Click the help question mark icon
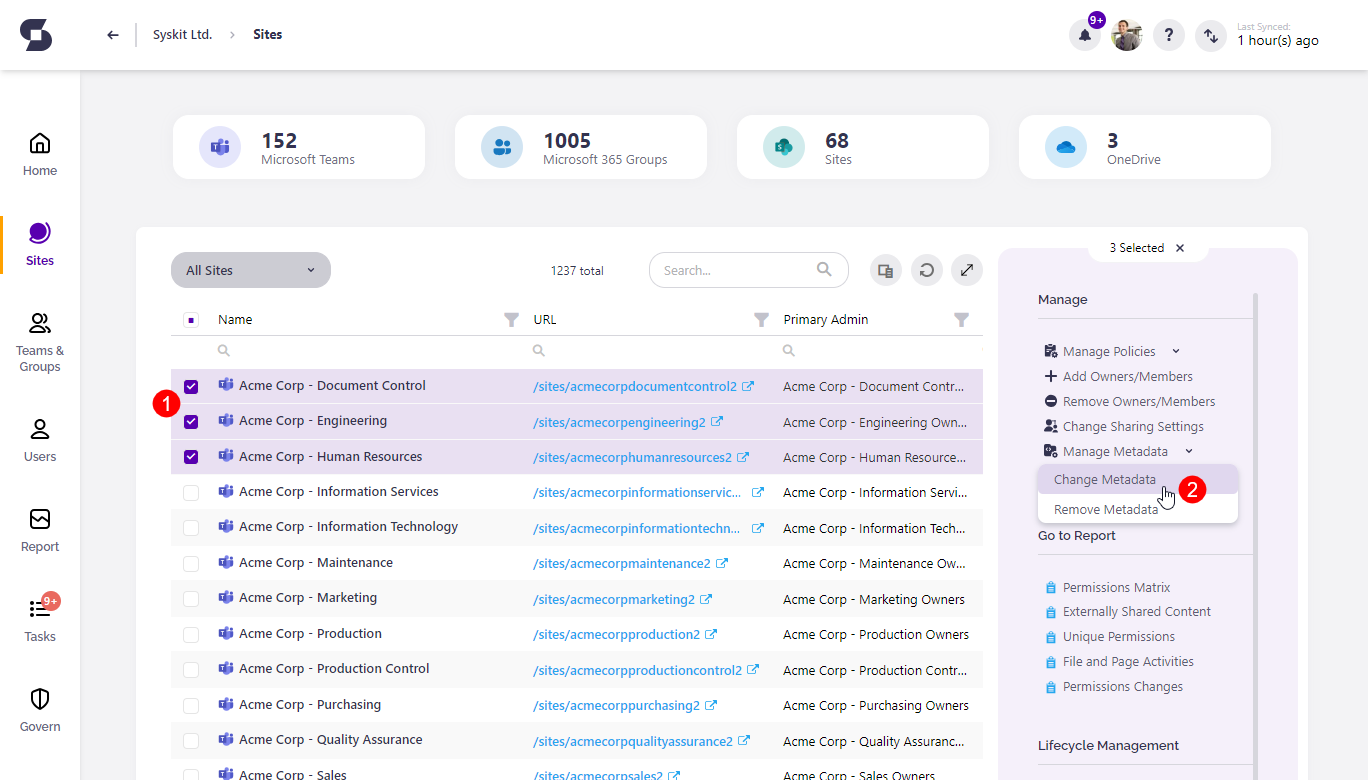Image resolution: width=1368 pixels, height=780 pixels. click(1169, 36)
